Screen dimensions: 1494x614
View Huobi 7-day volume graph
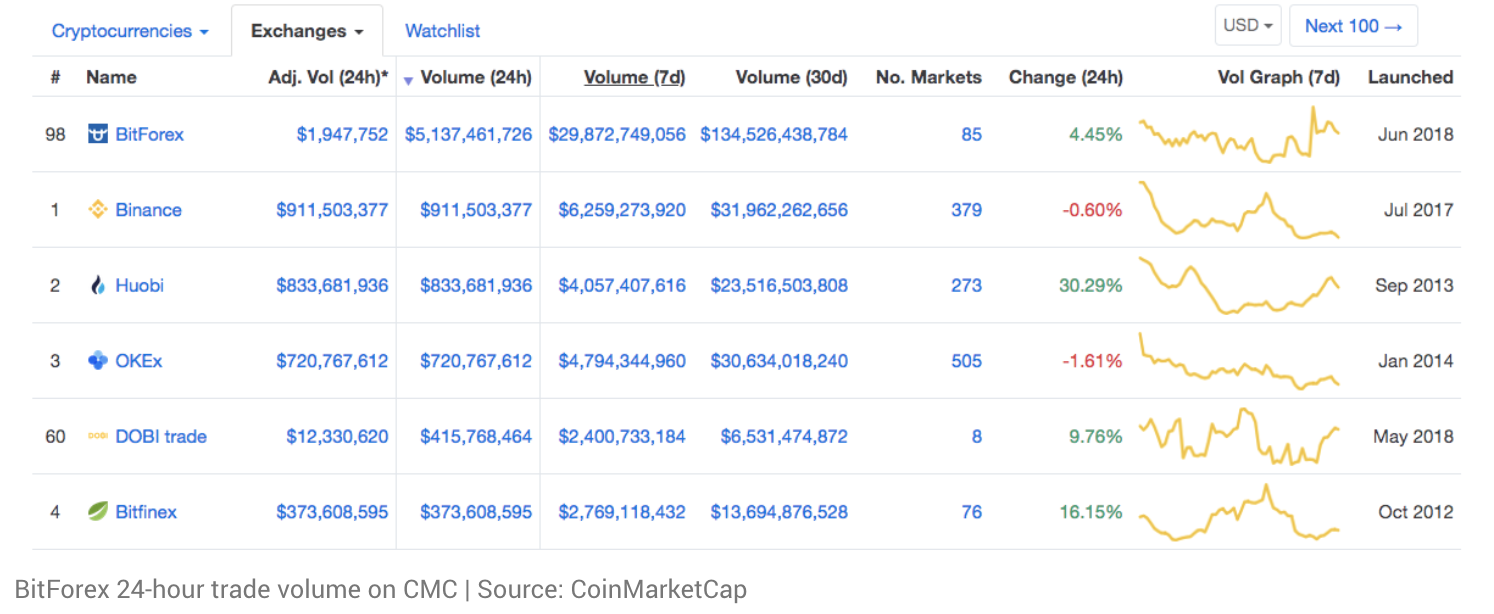tap(1240, 286)
